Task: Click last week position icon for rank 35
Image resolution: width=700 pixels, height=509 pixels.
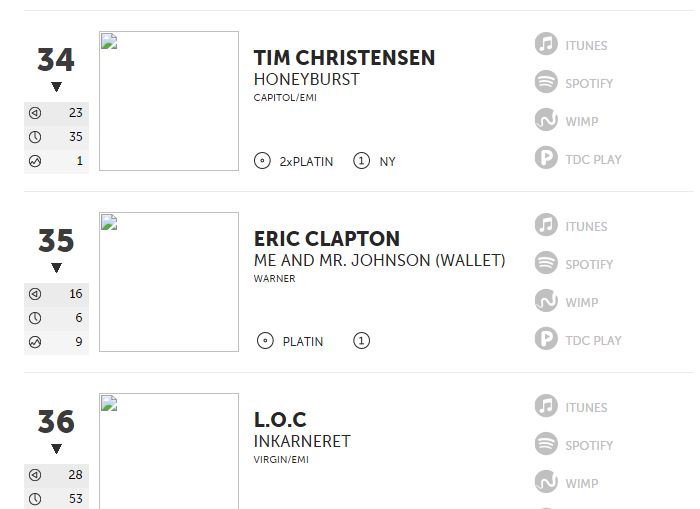Action: (x=35, y=294)
